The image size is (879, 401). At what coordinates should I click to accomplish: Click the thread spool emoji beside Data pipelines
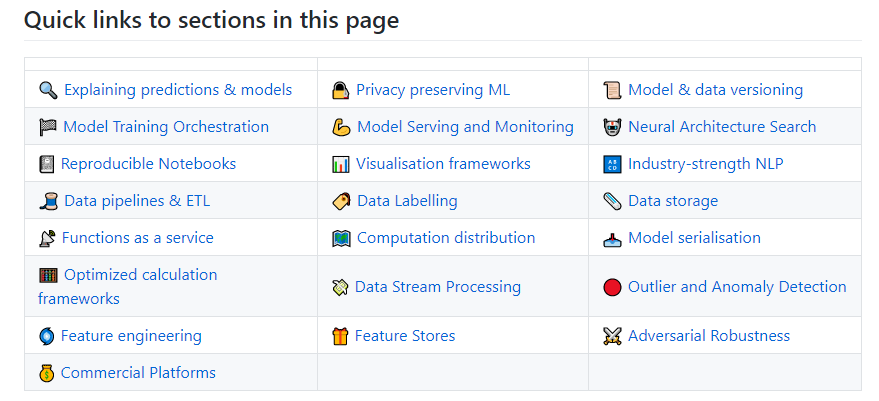click(x=48, y=201)
